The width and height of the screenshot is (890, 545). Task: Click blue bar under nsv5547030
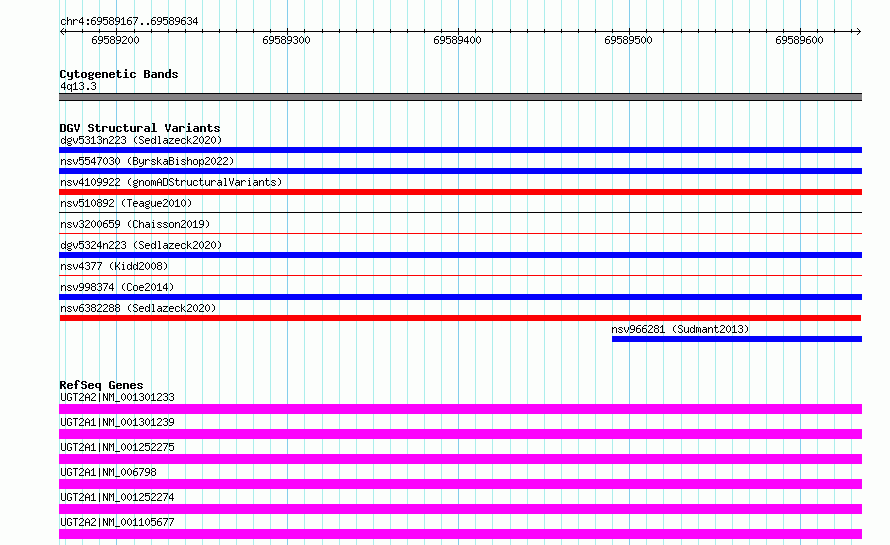pos(460,171)
